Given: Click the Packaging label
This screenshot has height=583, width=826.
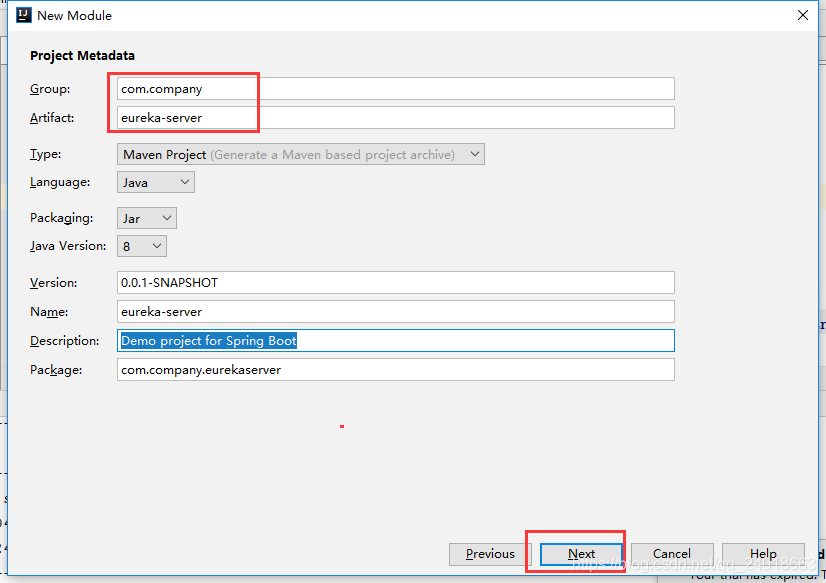Looking at the screenshot, I should click(62, 218).
